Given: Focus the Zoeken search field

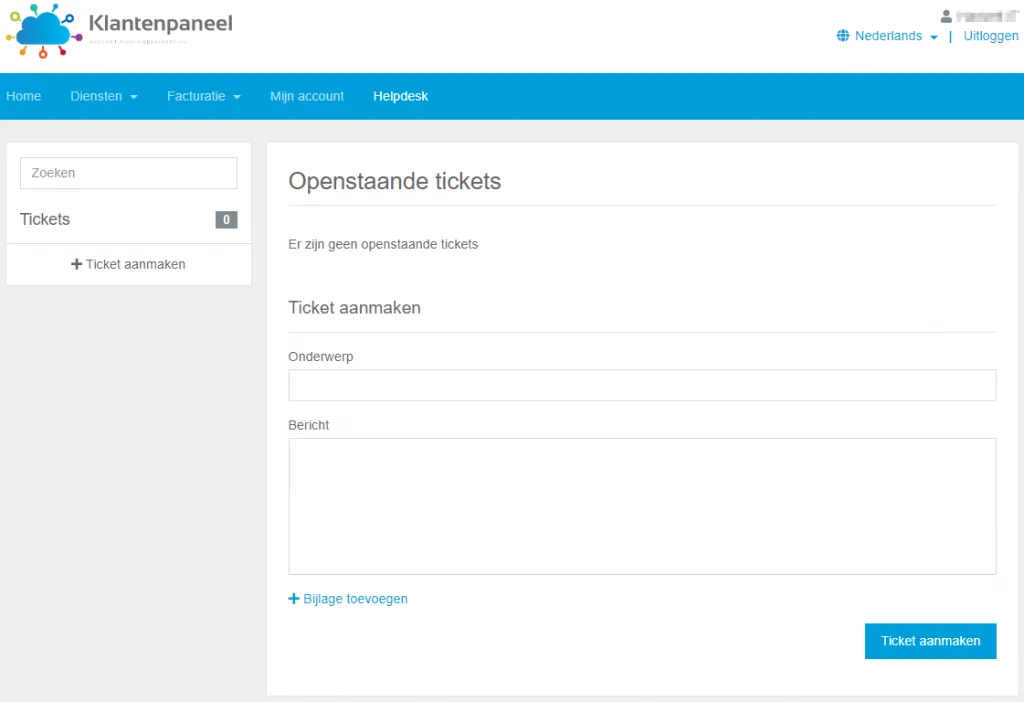Looking at the screenshot, I should click(x=129, y=173).
